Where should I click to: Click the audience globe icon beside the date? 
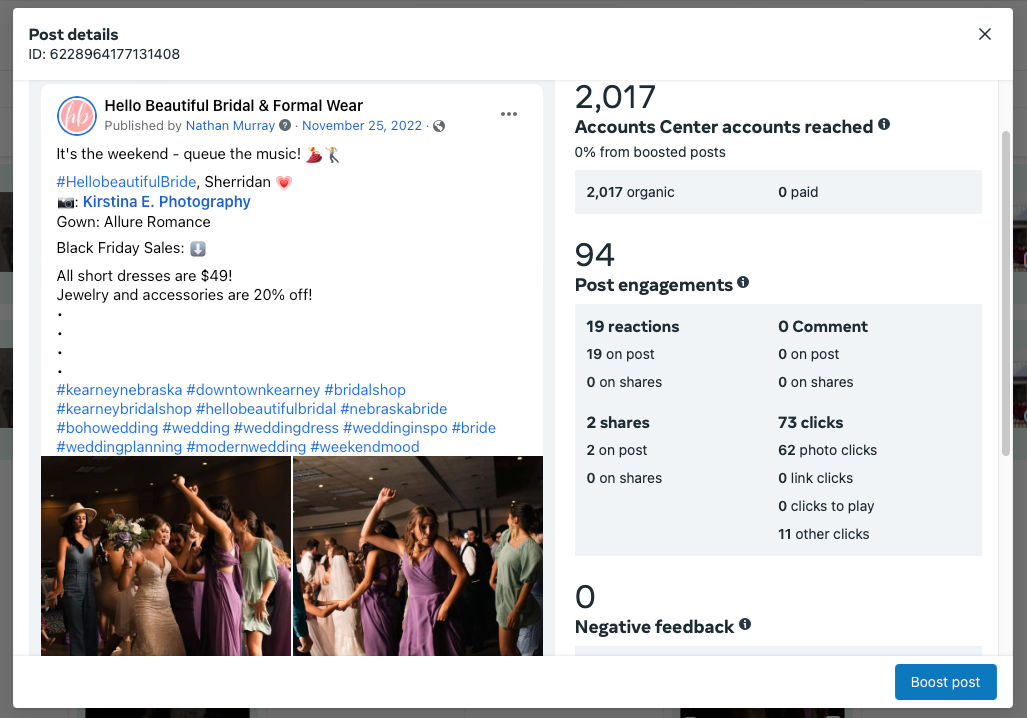point(438,126)
